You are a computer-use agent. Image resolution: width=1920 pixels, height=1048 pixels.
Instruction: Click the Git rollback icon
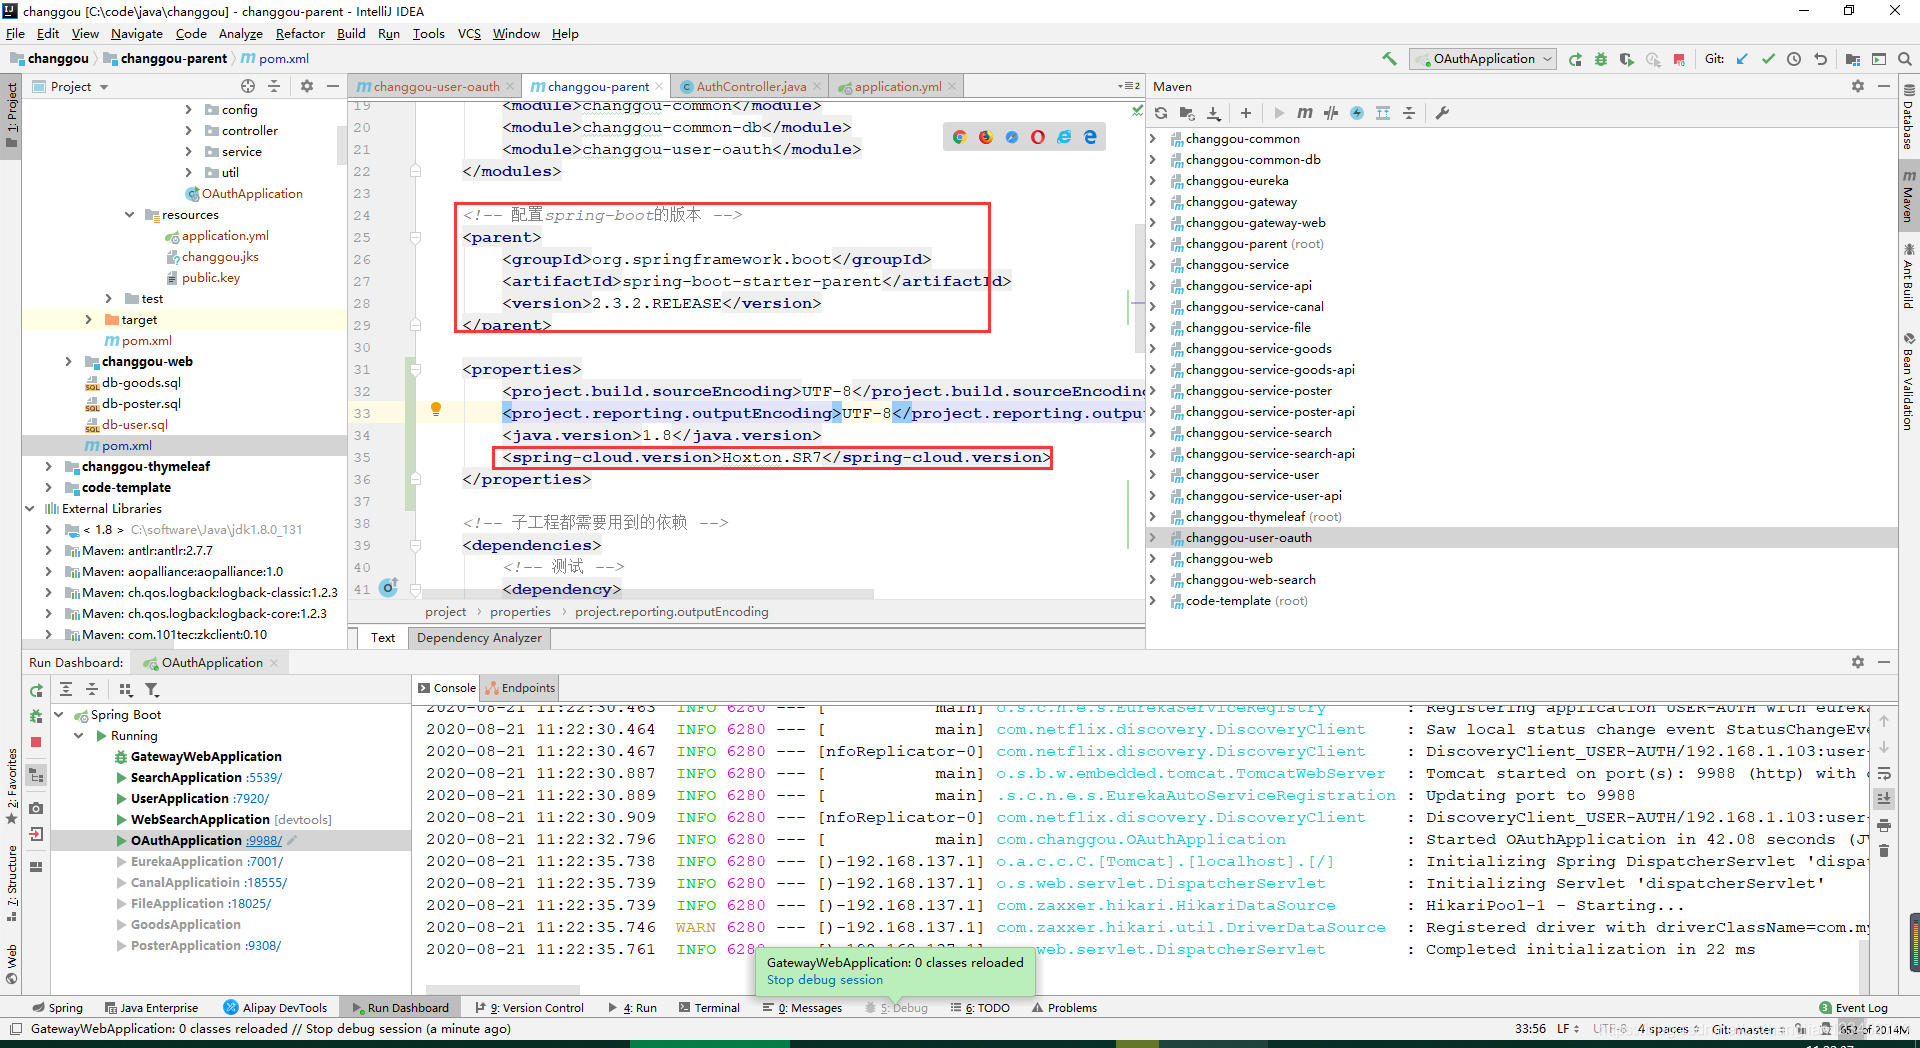[1820, 59]
